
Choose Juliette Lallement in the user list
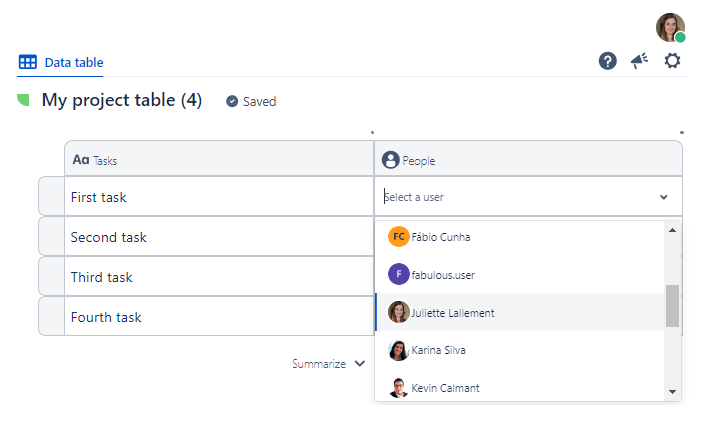pos(452,312)
